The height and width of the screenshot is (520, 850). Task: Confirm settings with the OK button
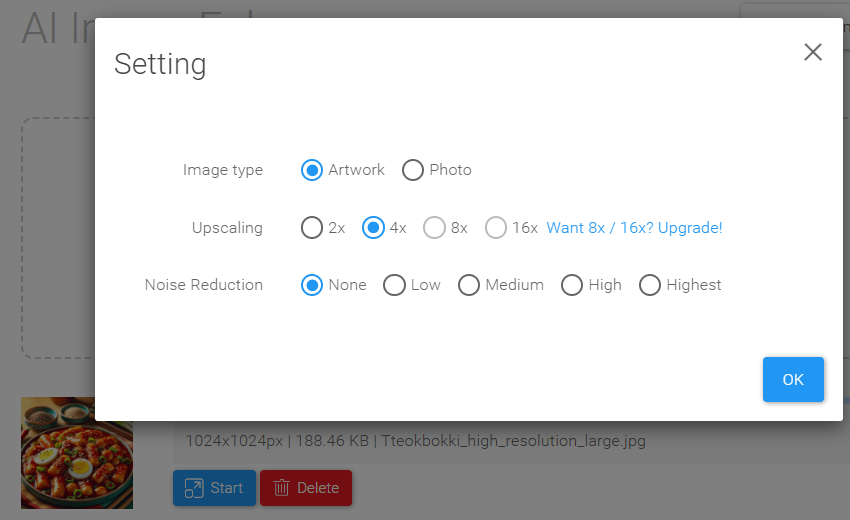[793, 380]
